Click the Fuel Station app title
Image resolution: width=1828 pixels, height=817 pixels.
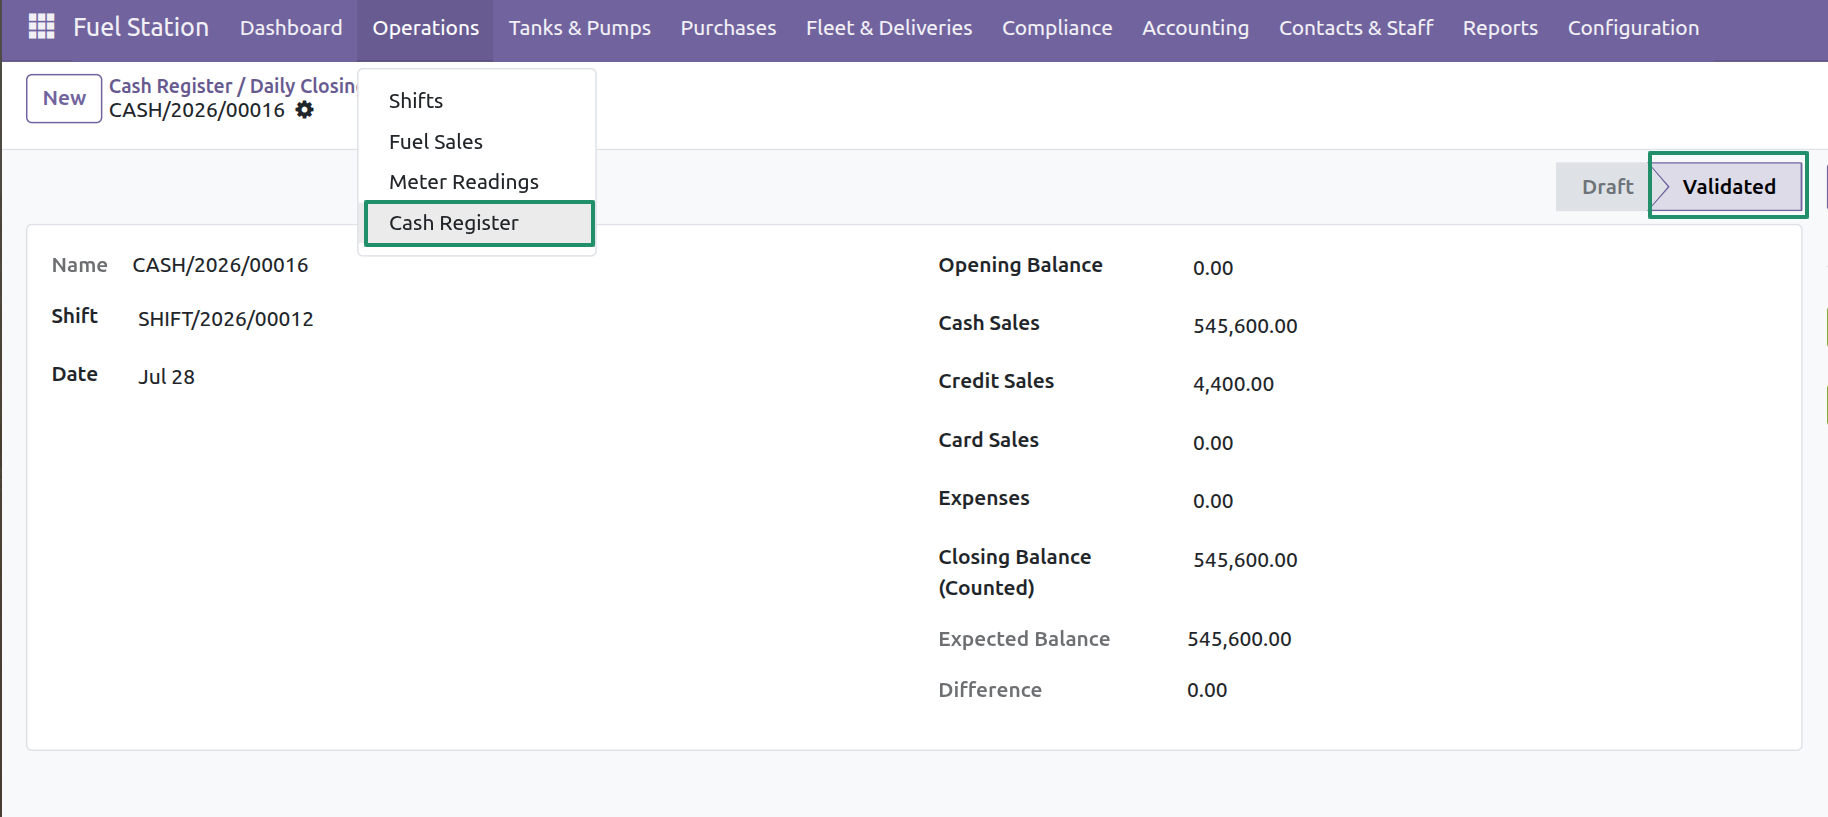141,27
